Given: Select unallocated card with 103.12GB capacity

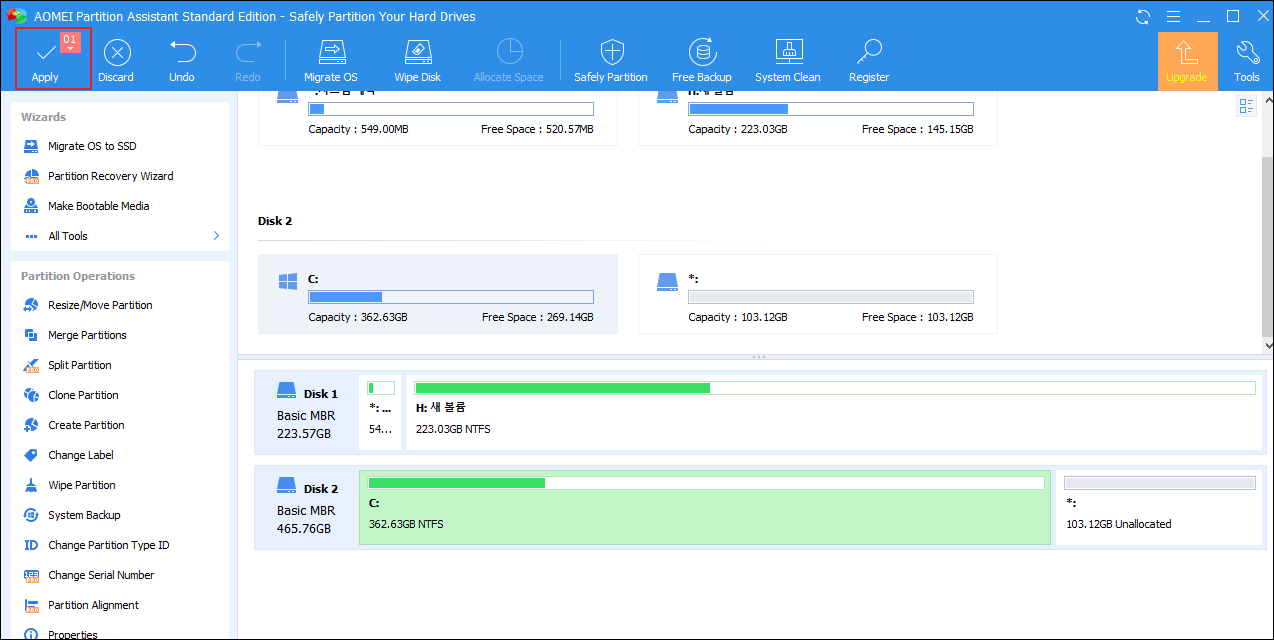Looking at the screenshot, I should pyautogui.click(x=818, y=294).
